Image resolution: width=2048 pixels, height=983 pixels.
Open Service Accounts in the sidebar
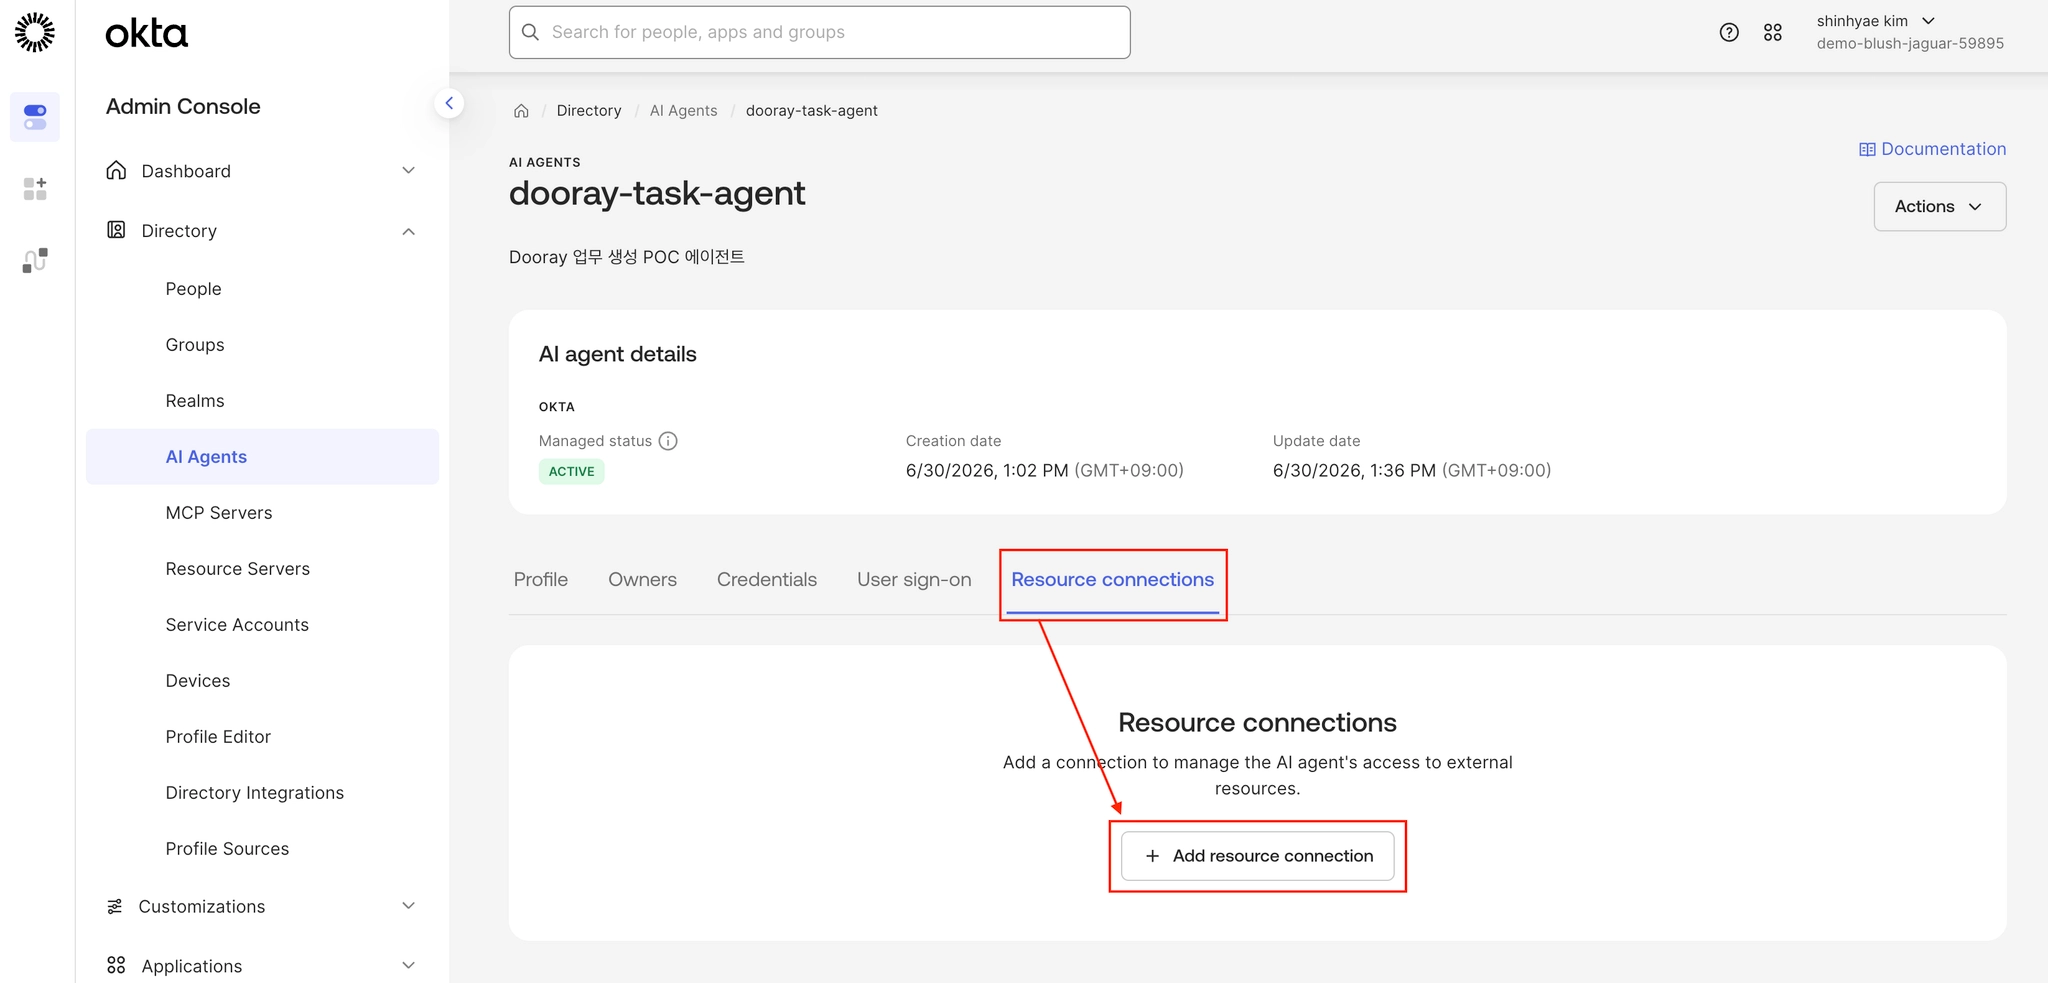coord(262,625)
